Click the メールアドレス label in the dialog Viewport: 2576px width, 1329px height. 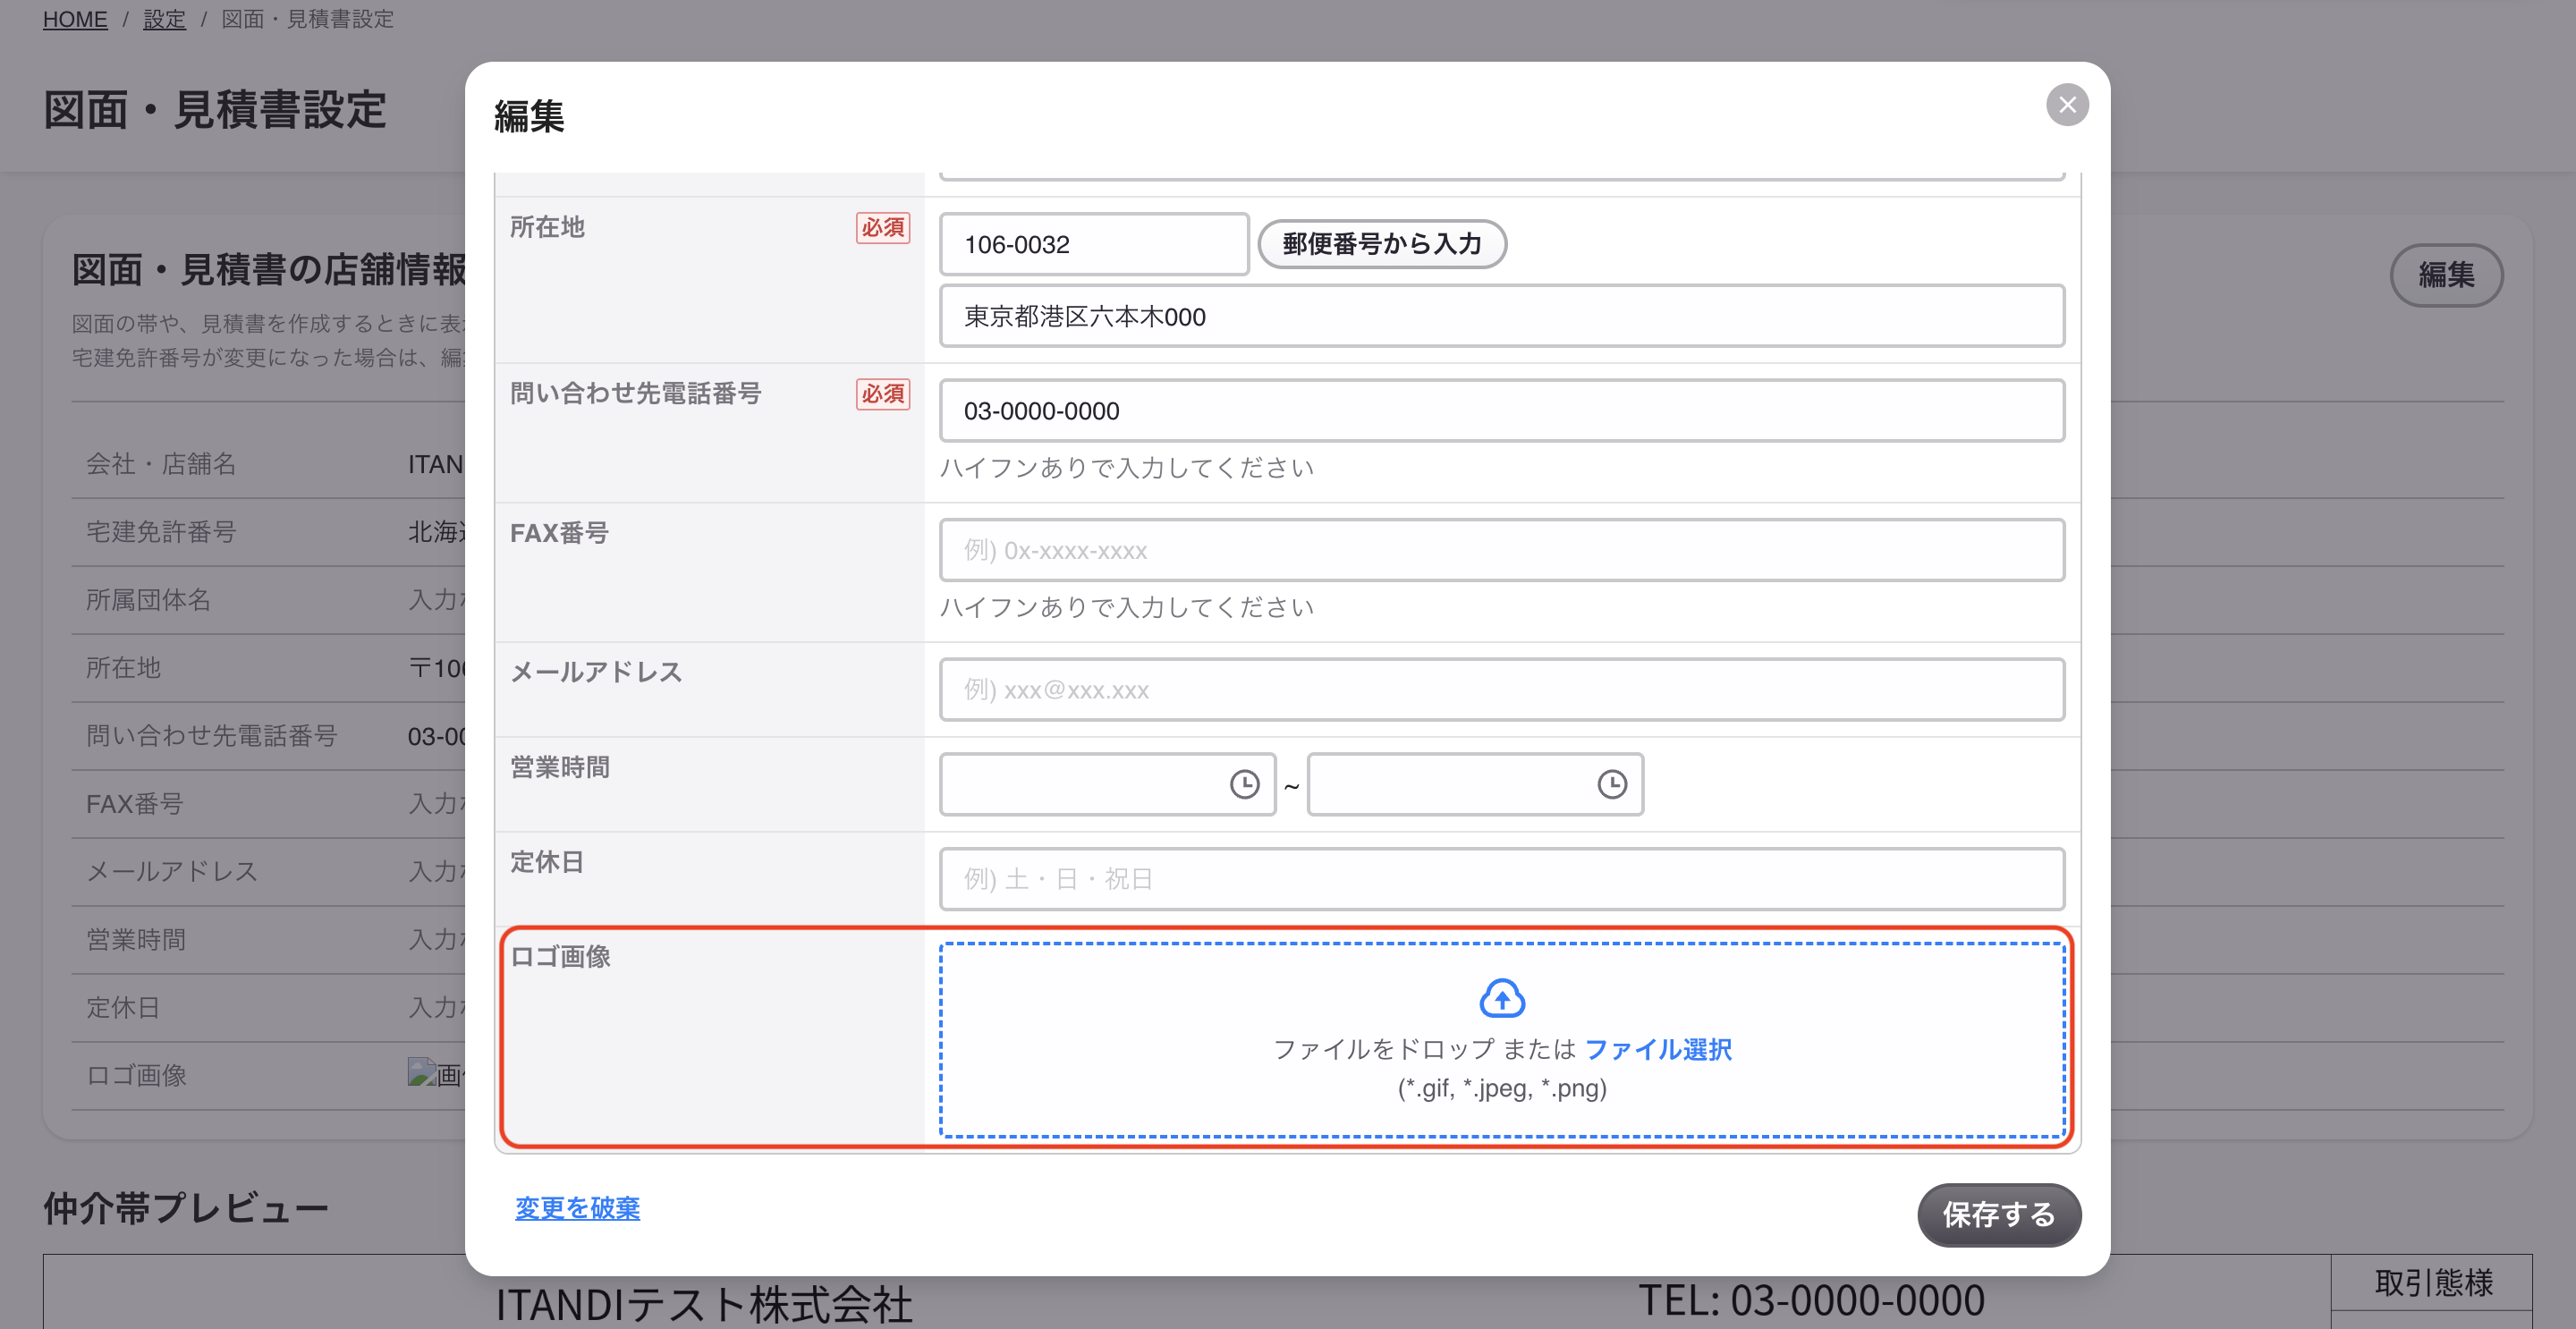tap(597, 672)
